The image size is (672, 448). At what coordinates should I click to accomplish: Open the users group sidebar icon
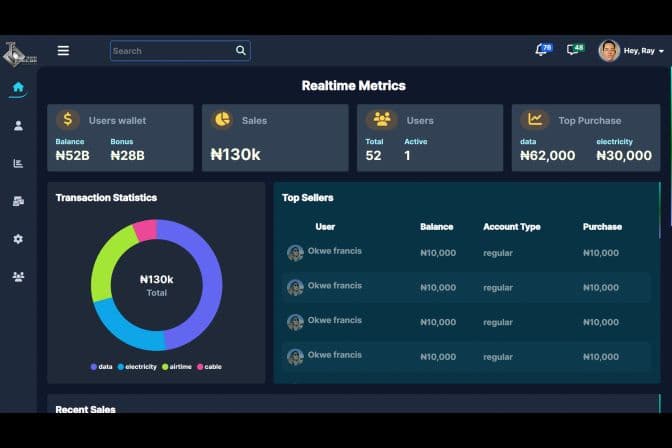coord(18,277)
